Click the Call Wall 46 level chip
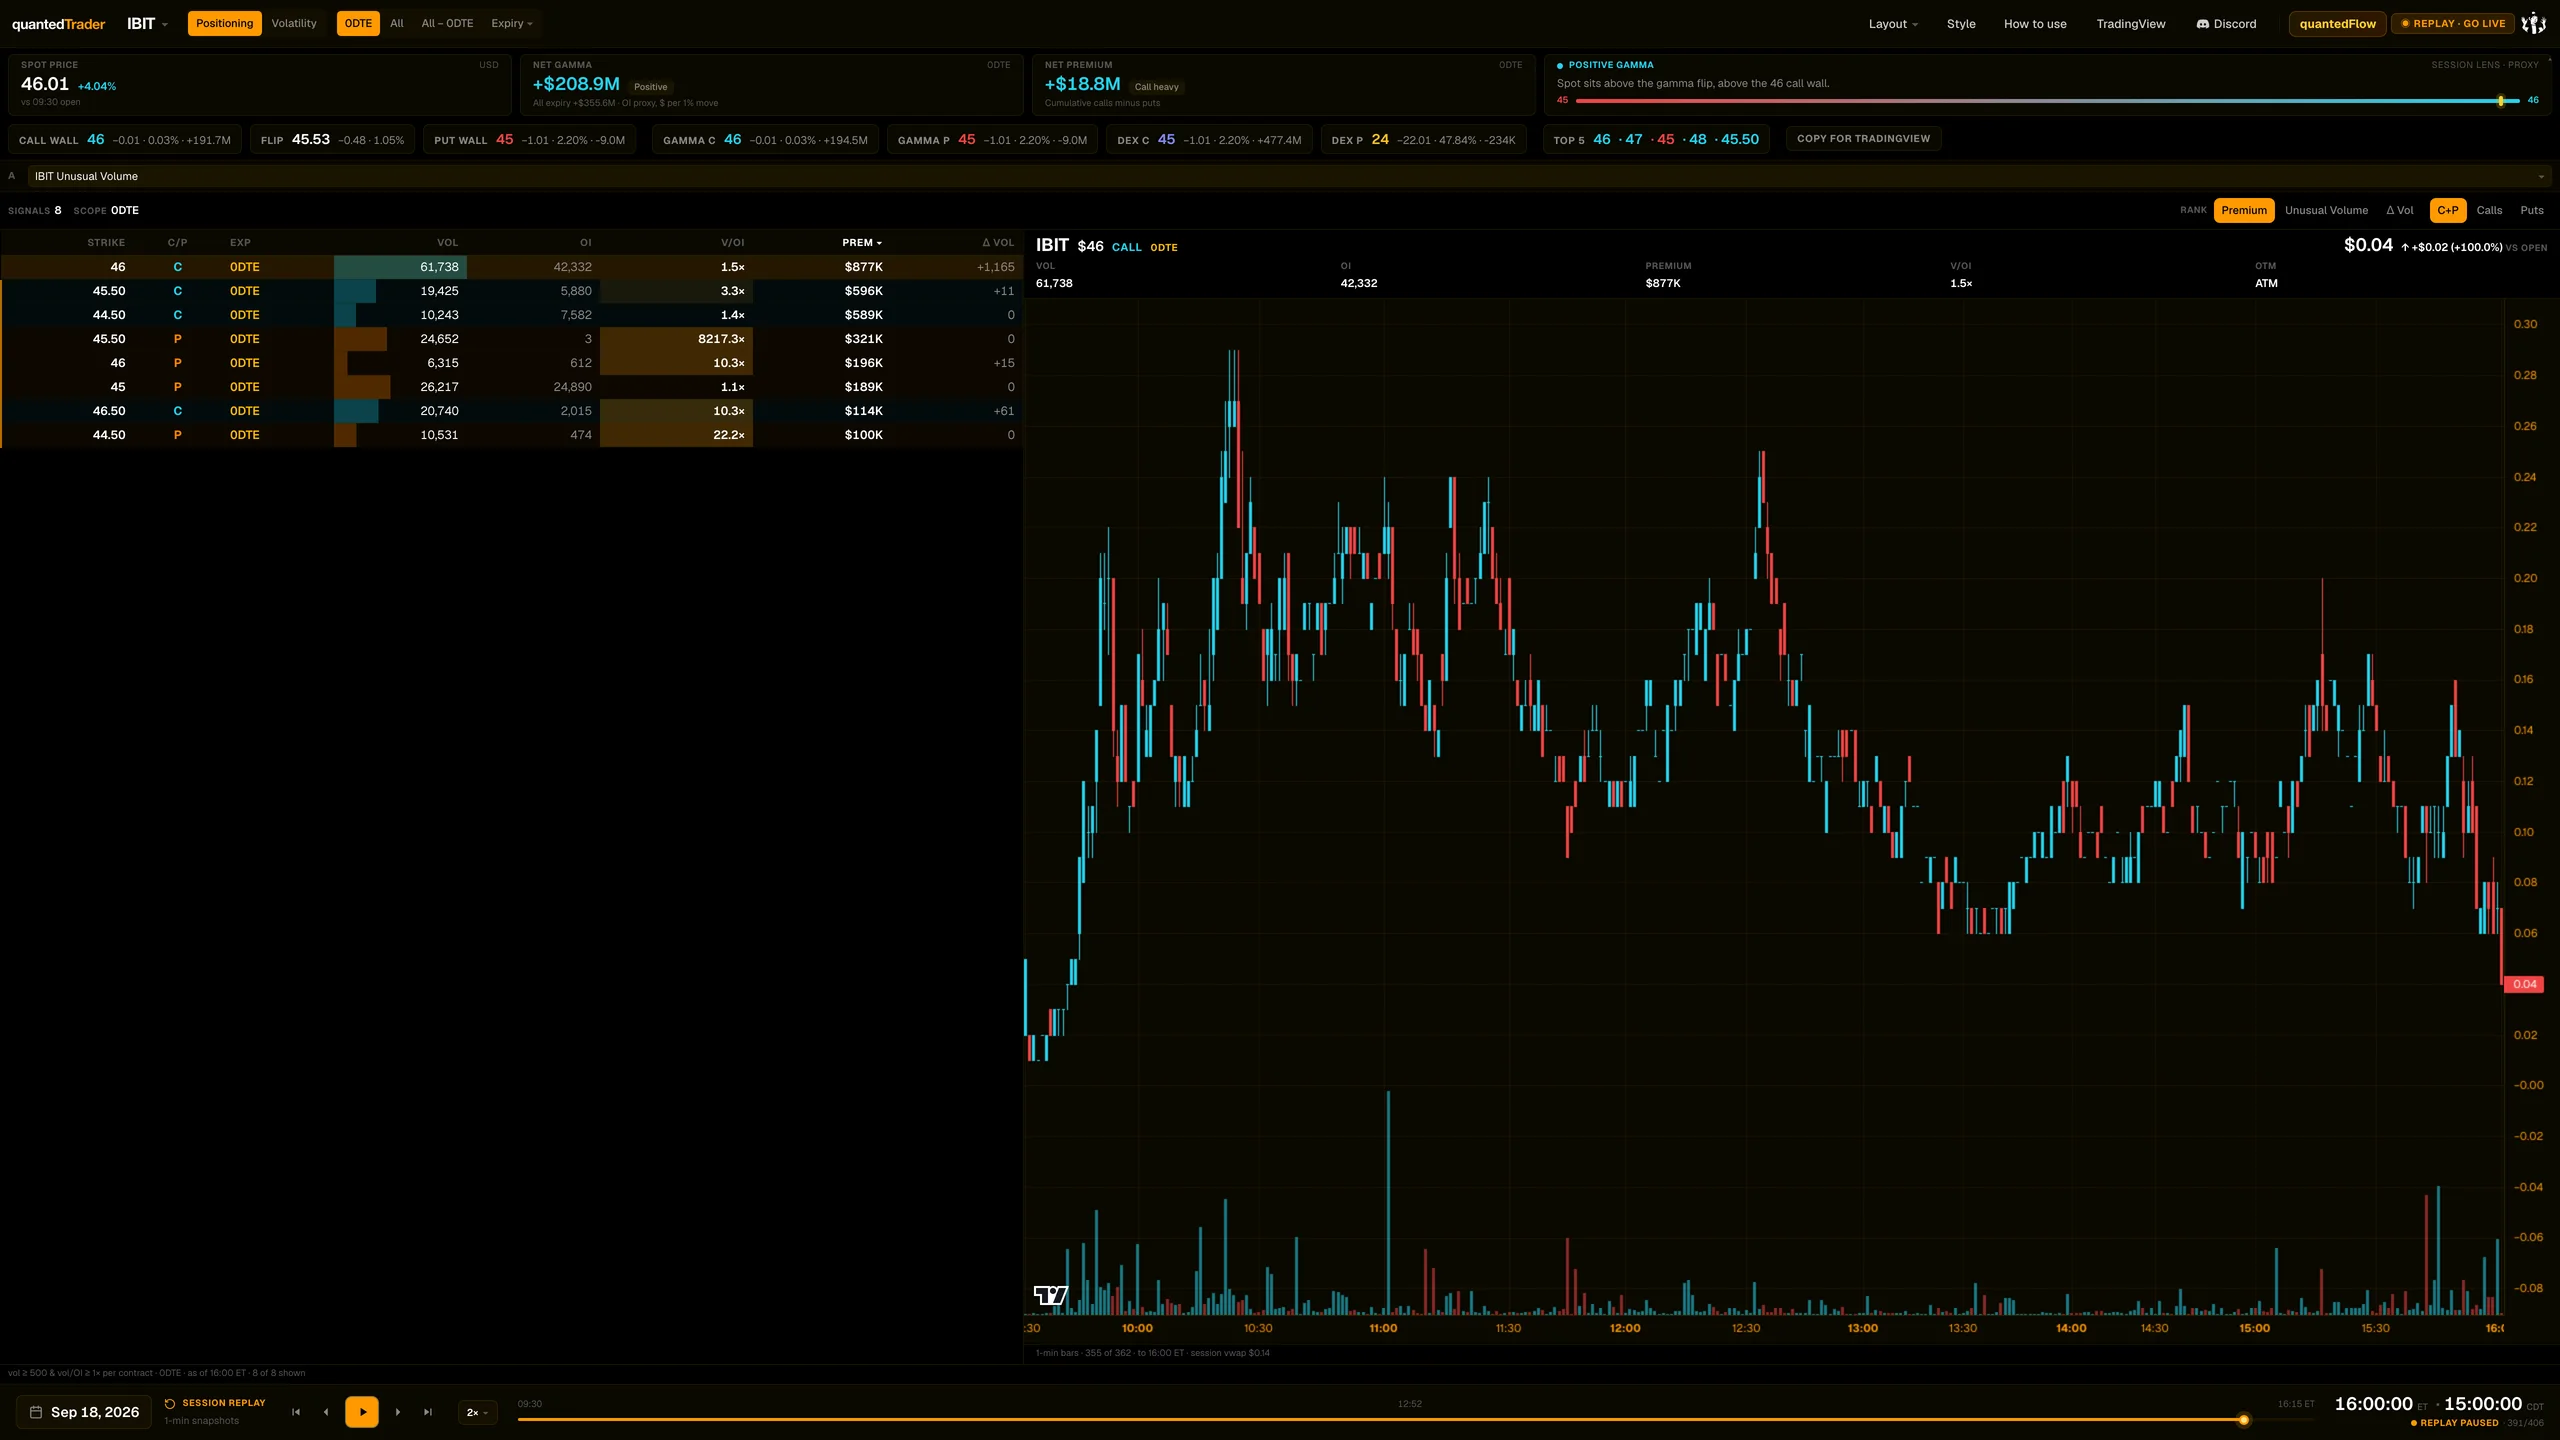2560x1440 pixels. (125, 139)
